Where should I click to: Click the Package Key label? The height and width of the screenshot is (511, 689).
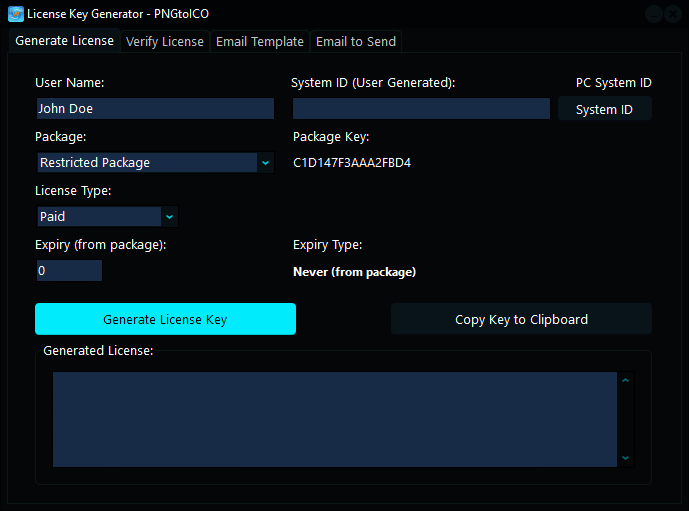(331, 137)
